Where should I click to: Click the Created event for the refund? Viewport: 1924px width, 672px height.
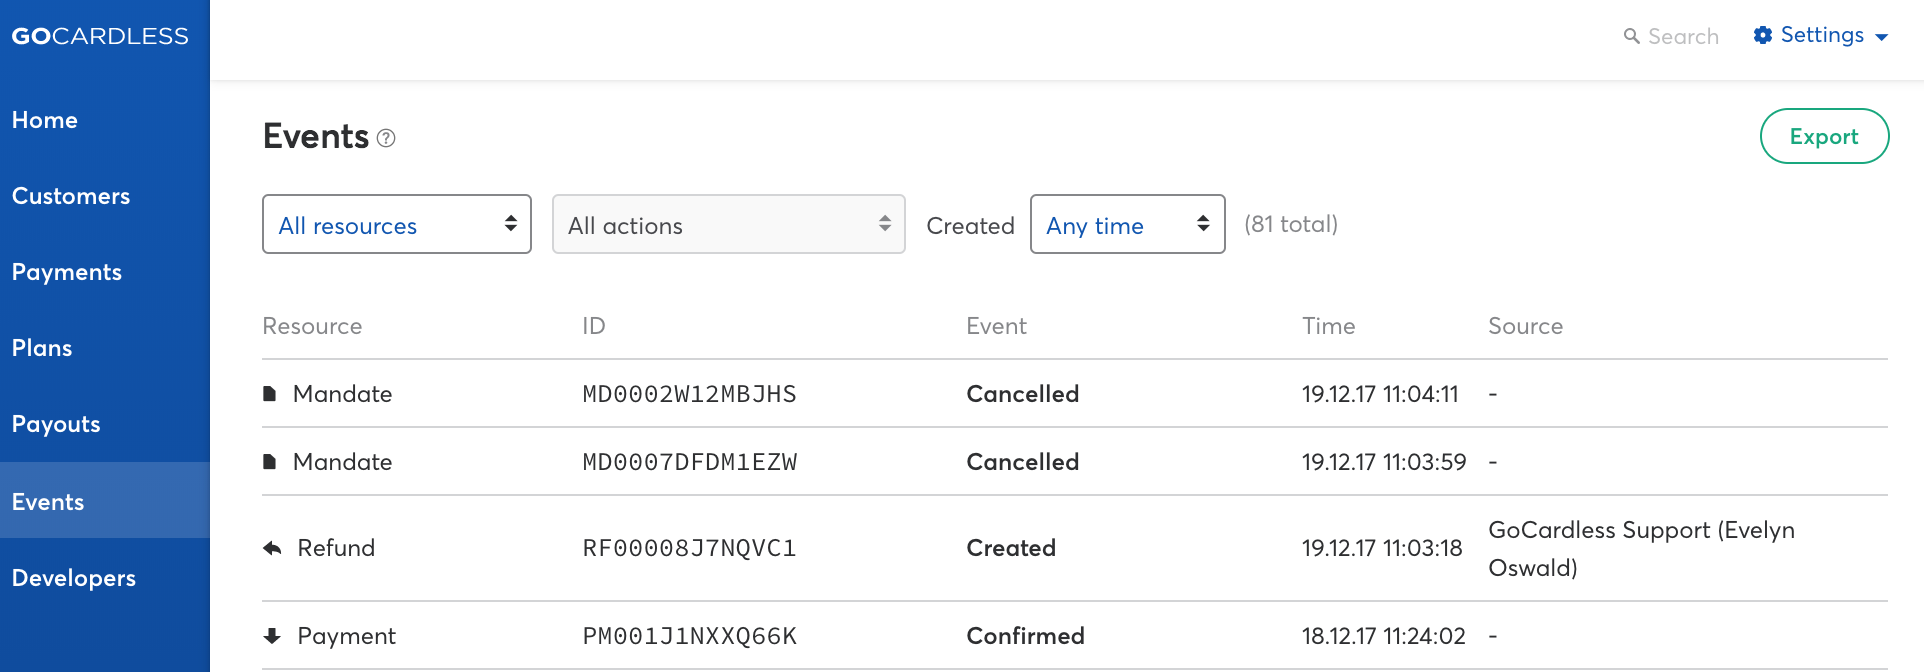point(1011,548)
